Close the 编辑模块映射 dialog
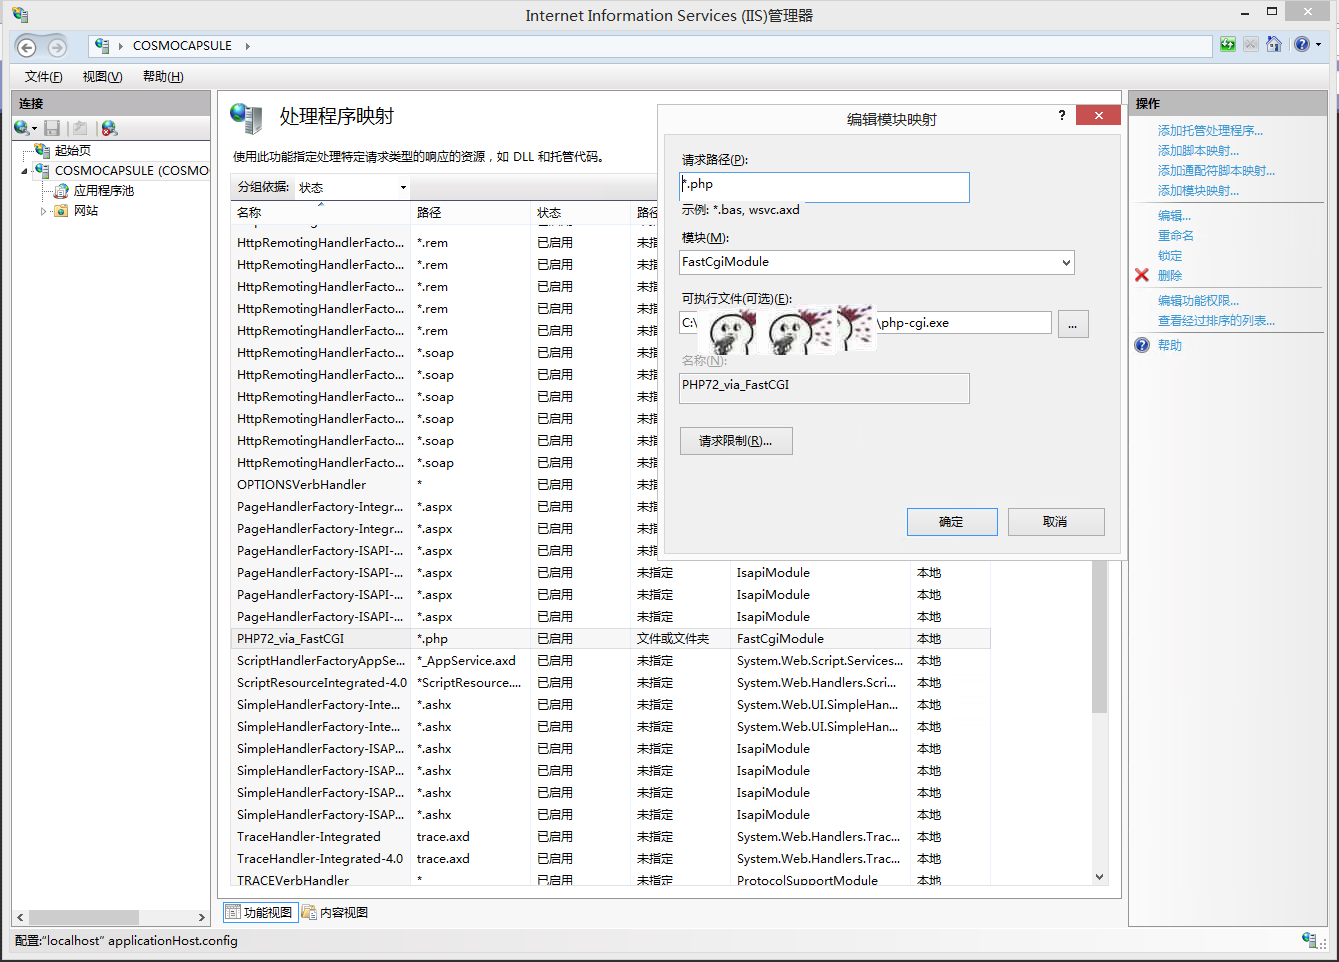Viewport: 1339px width, 962px height. click(x=1098, y=115)
